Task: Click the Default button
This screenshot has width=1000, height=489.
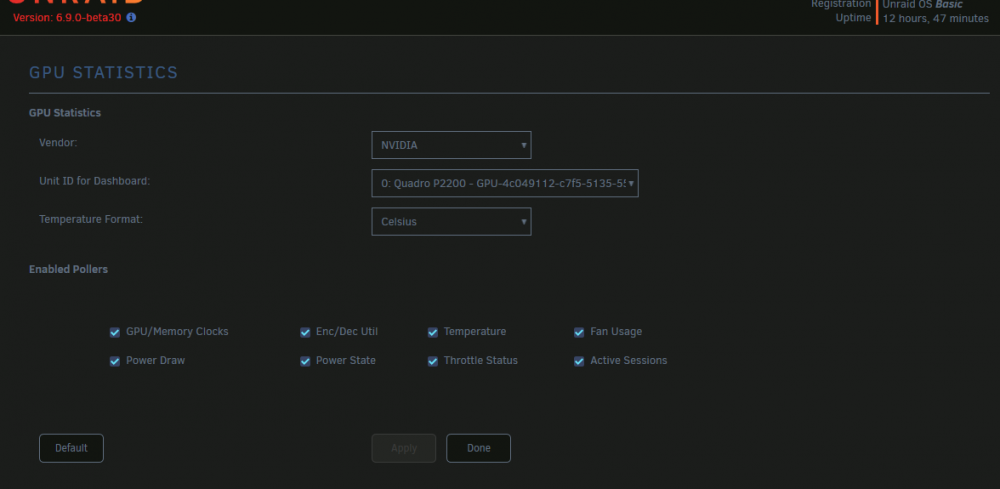Action: pyautogui.click(x=71, y=448)
